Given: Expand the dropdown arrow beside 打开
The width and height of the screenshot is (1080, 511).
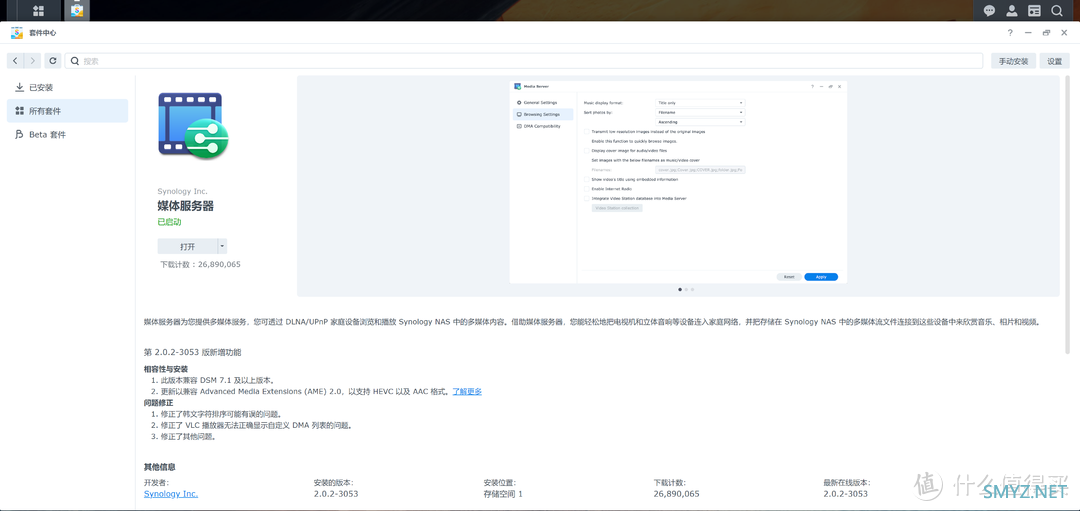Looking at the screenshot, I should click(x=222, y=247).
